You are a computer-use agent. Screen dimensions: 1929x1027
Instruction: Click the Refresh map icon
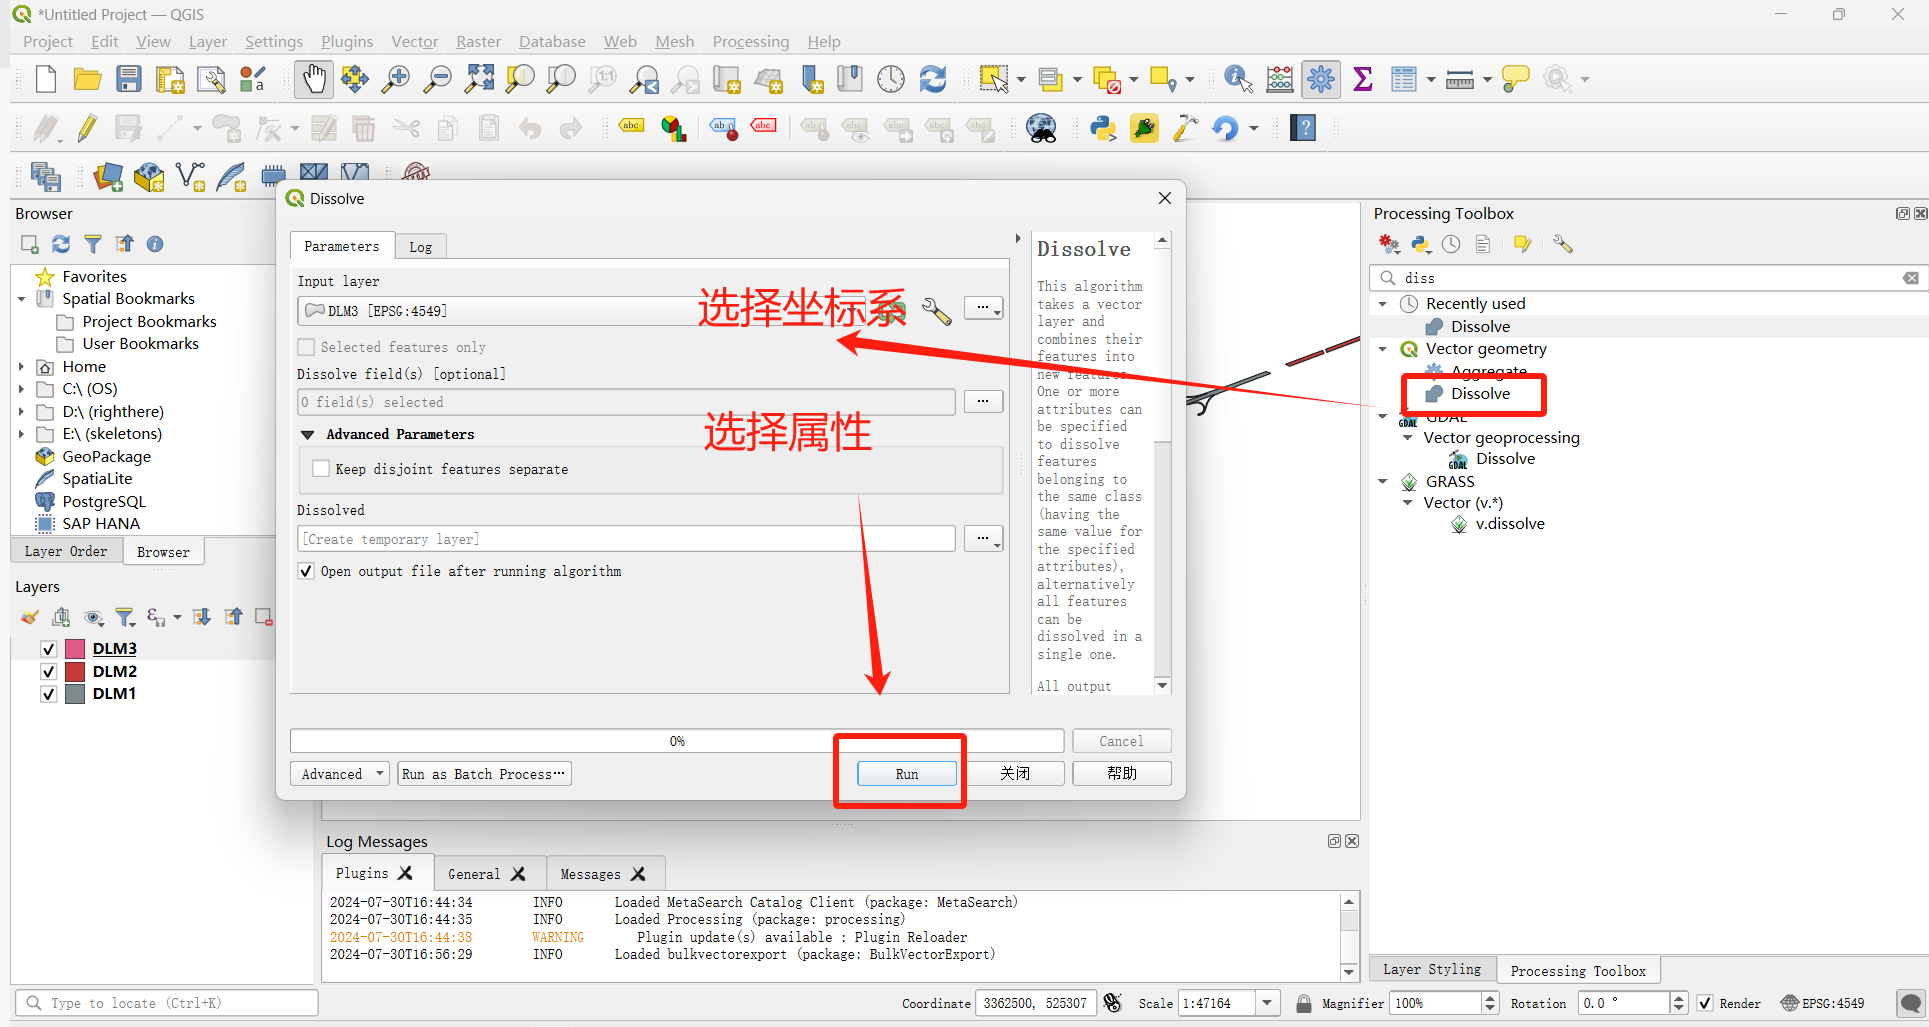pos(933,79)
